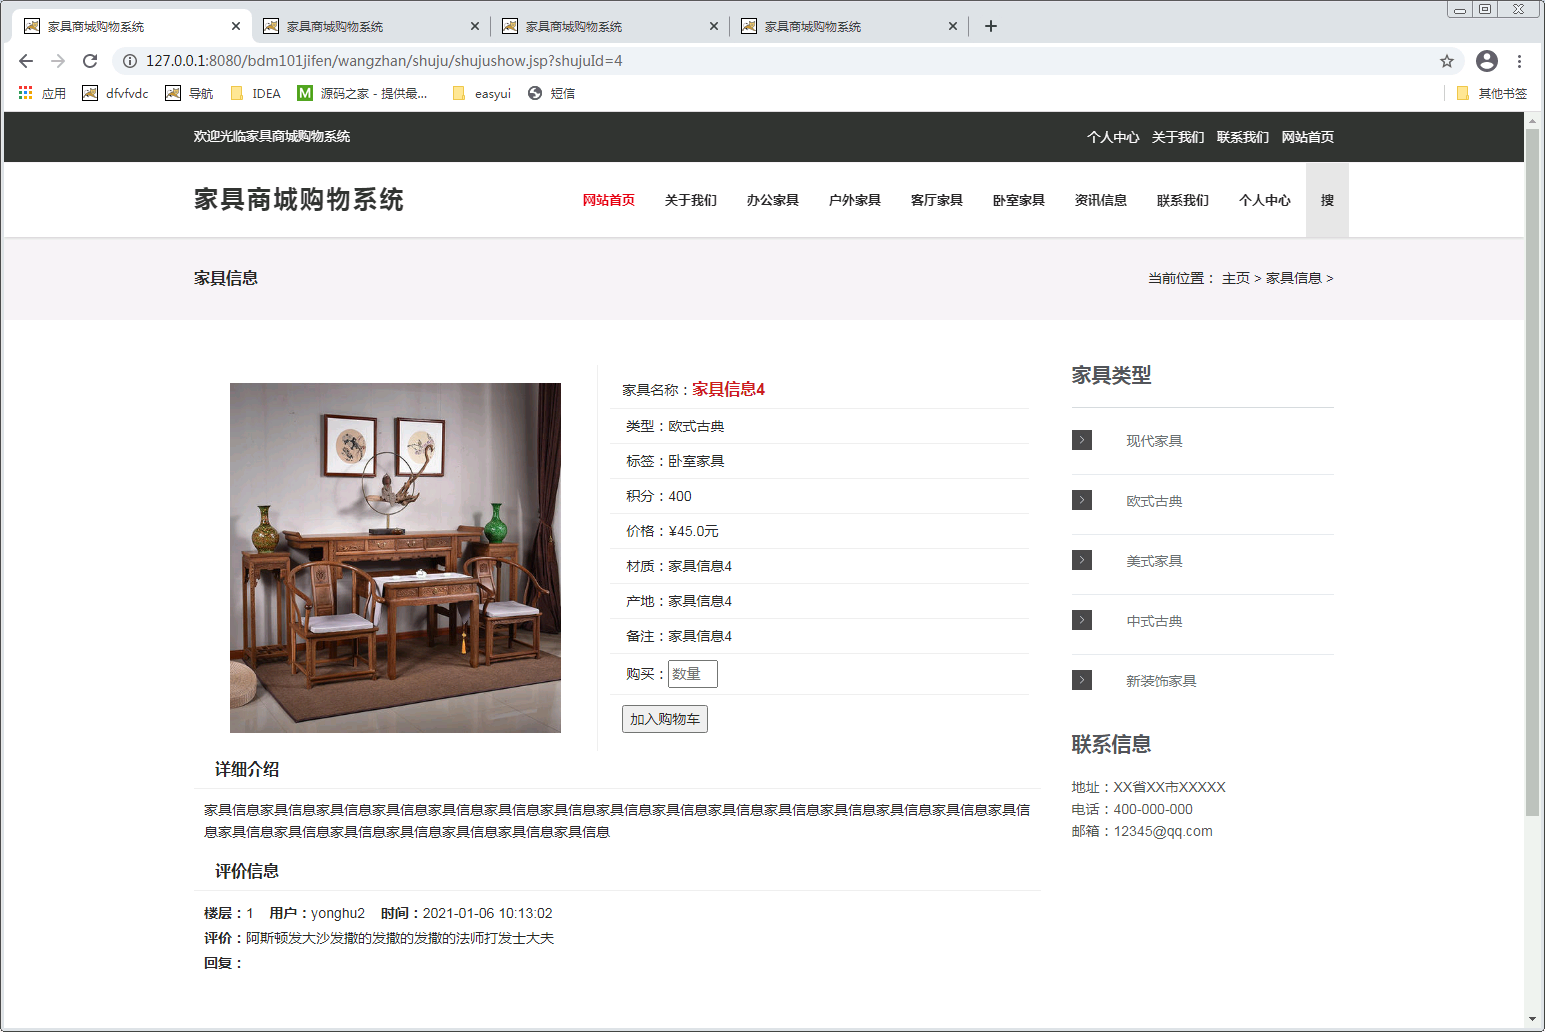Select 中式古典 category link
Screen dimensions: 1545x1032
(x=1154, y=621)
